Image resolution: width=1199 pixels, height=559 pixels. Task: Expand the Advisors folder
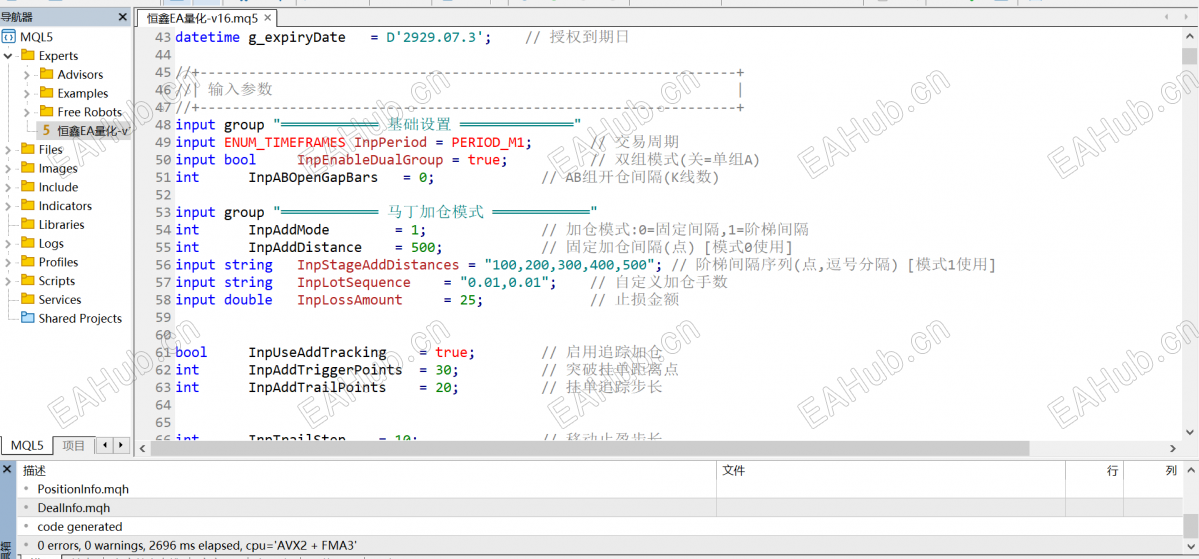coord(27,74)
